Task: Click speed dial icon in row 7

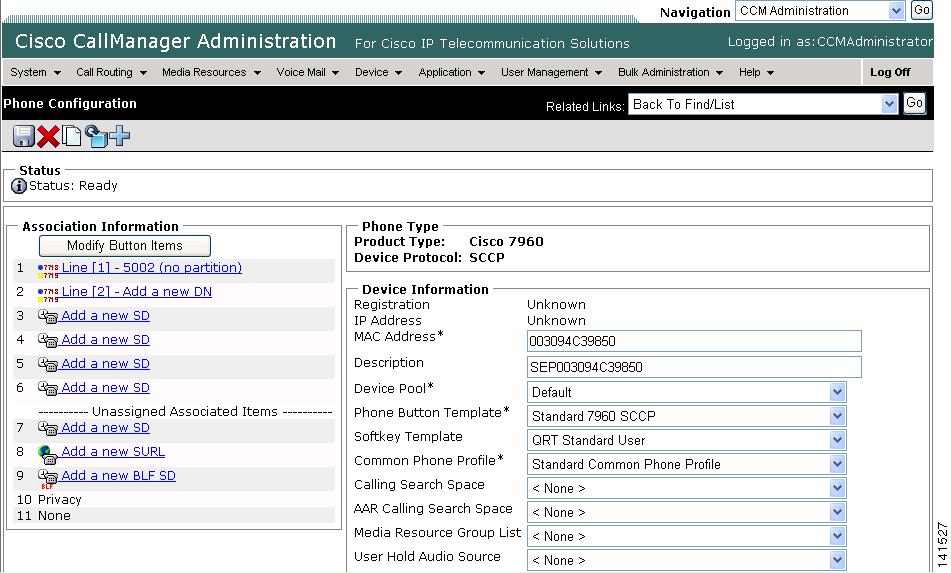Action: tap(48, 429)
